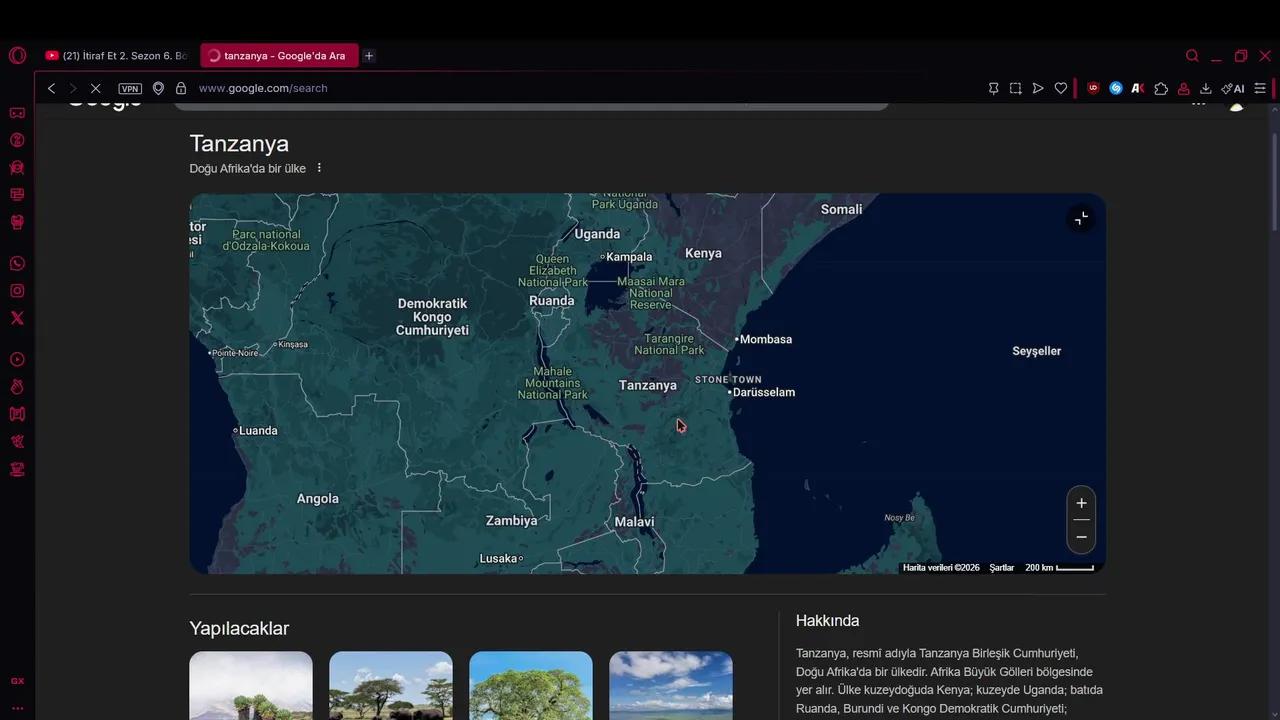Click the Seyşeller label on the map
Image resolution: width=1280 pixels, height=720 pixels.
1037,351
